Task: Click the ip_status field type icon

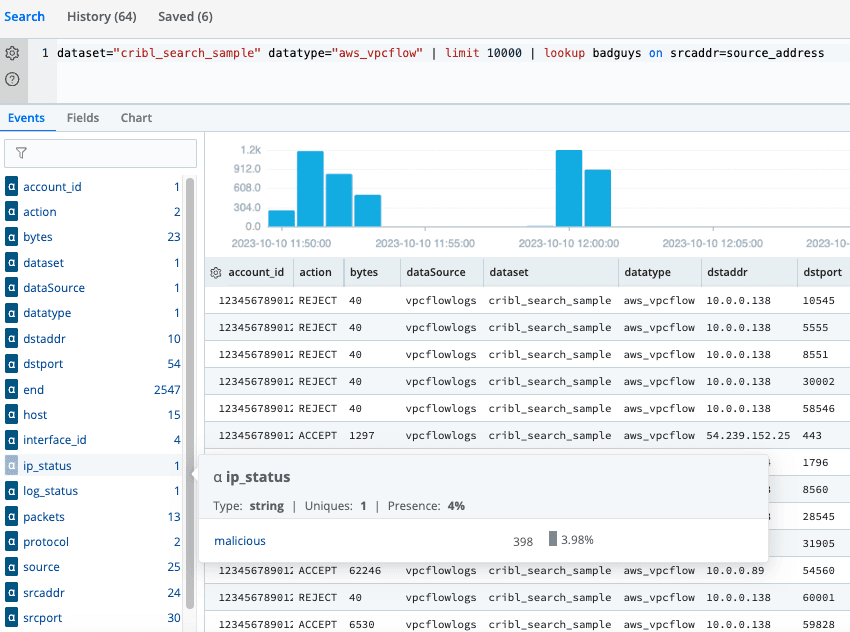Action: 12,466
